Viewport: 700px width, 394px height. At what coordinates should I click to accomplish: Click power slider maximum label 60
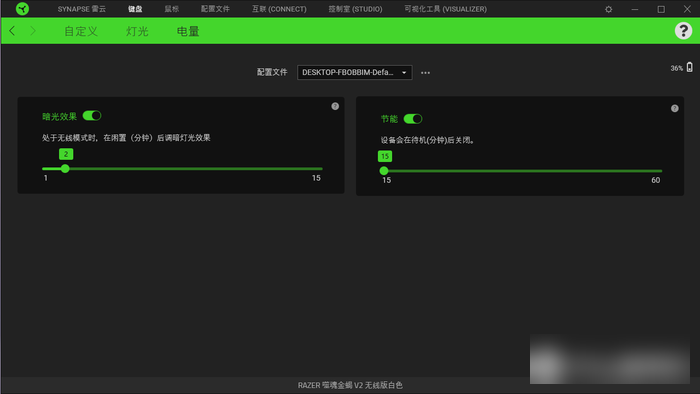pyautogui.click(x=655, y=180)
